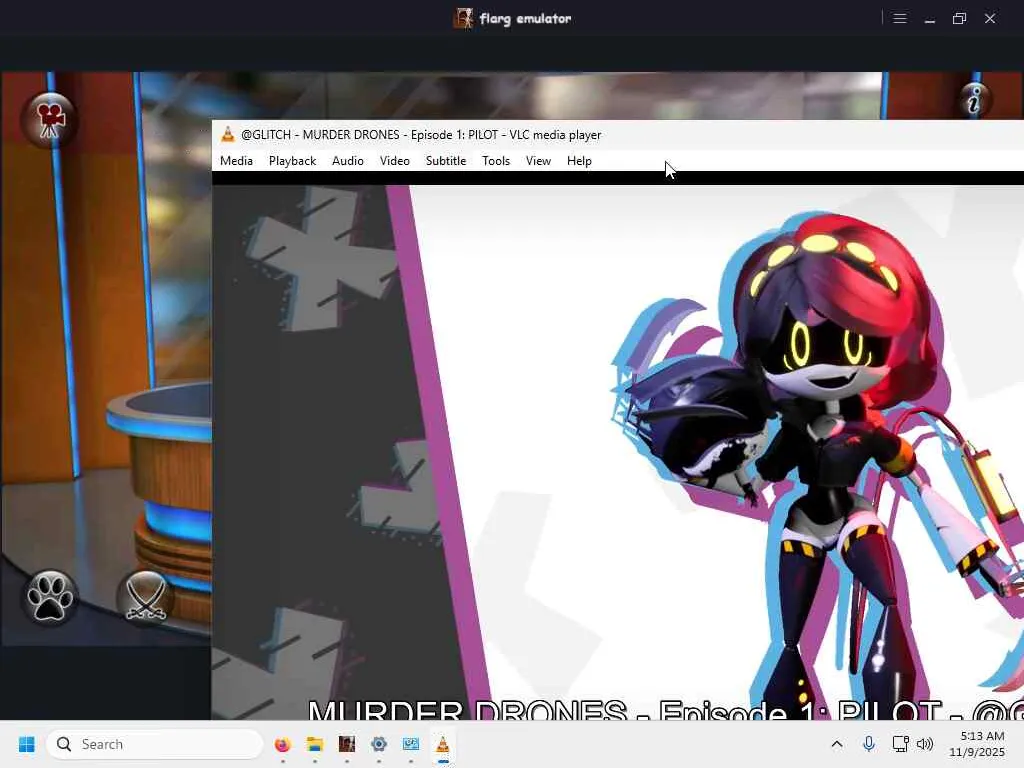Expand the hidden system tray icons chevron

tap(837, 744)
